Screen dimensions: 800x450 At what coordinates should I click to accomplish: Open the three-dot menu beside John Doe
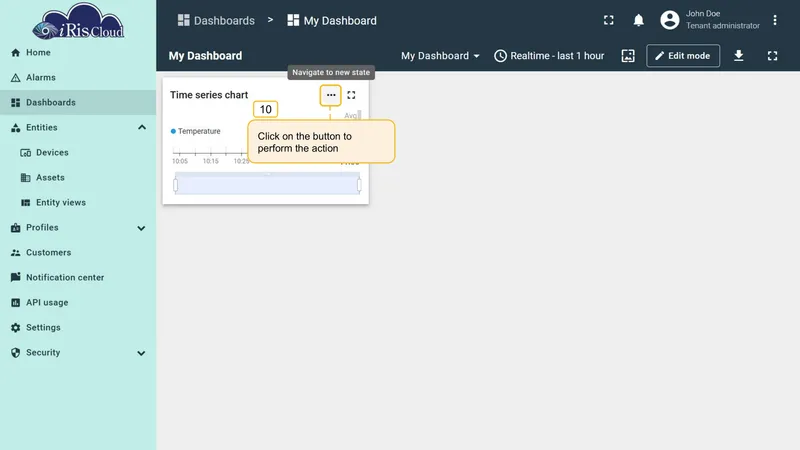tap(774, 20)
